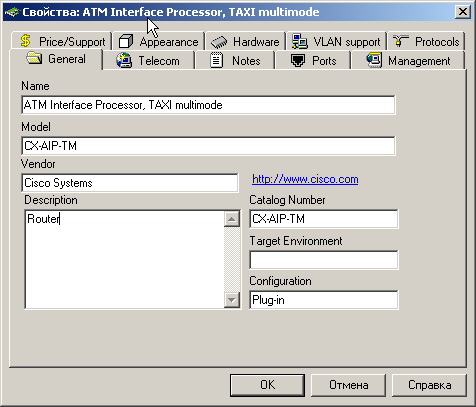Confirm with the OK button
The image size is (476, 407).
pyautogui.click(x=267, y=385)
